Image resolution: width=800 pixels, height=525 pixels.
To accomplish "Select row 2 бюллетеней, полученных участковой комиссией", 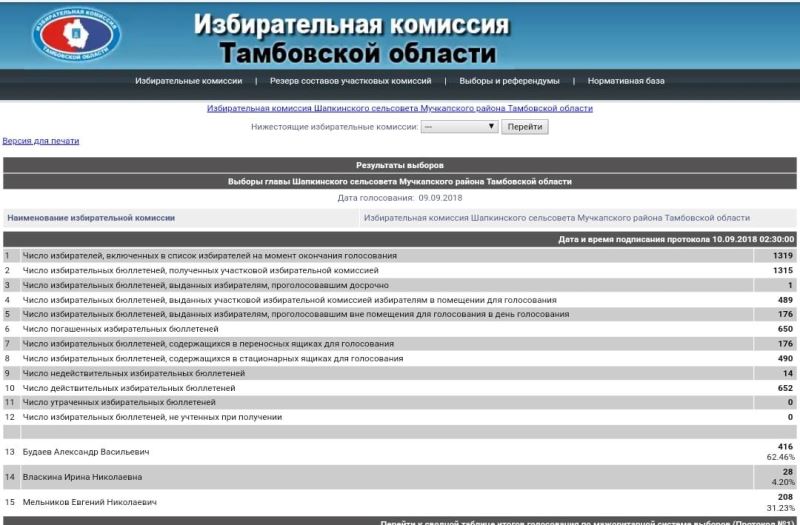I will [x=399, y=270].
